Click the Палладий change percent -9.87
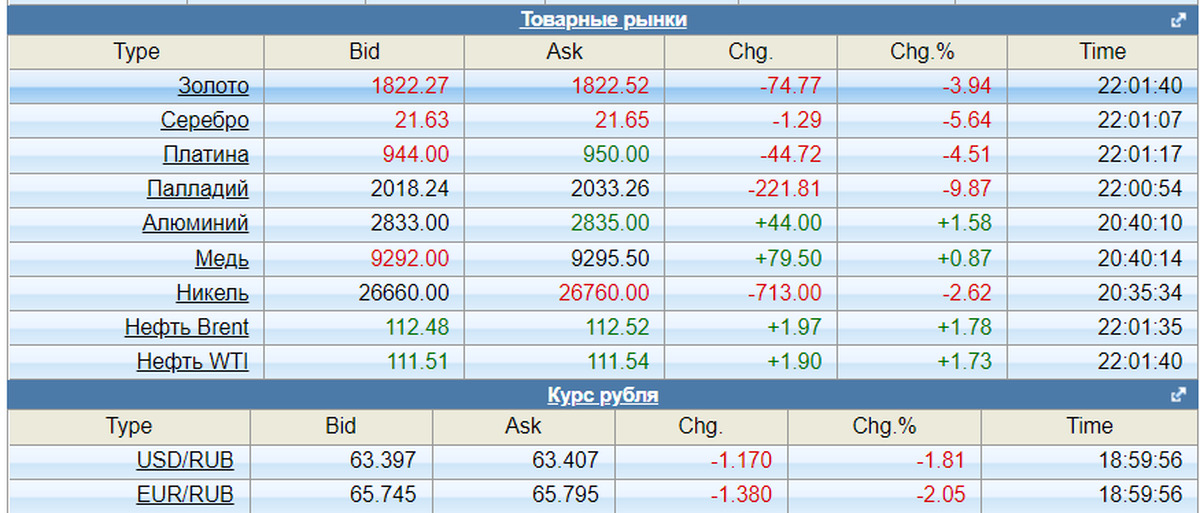1200x513 pixels. tap(966, 189)
